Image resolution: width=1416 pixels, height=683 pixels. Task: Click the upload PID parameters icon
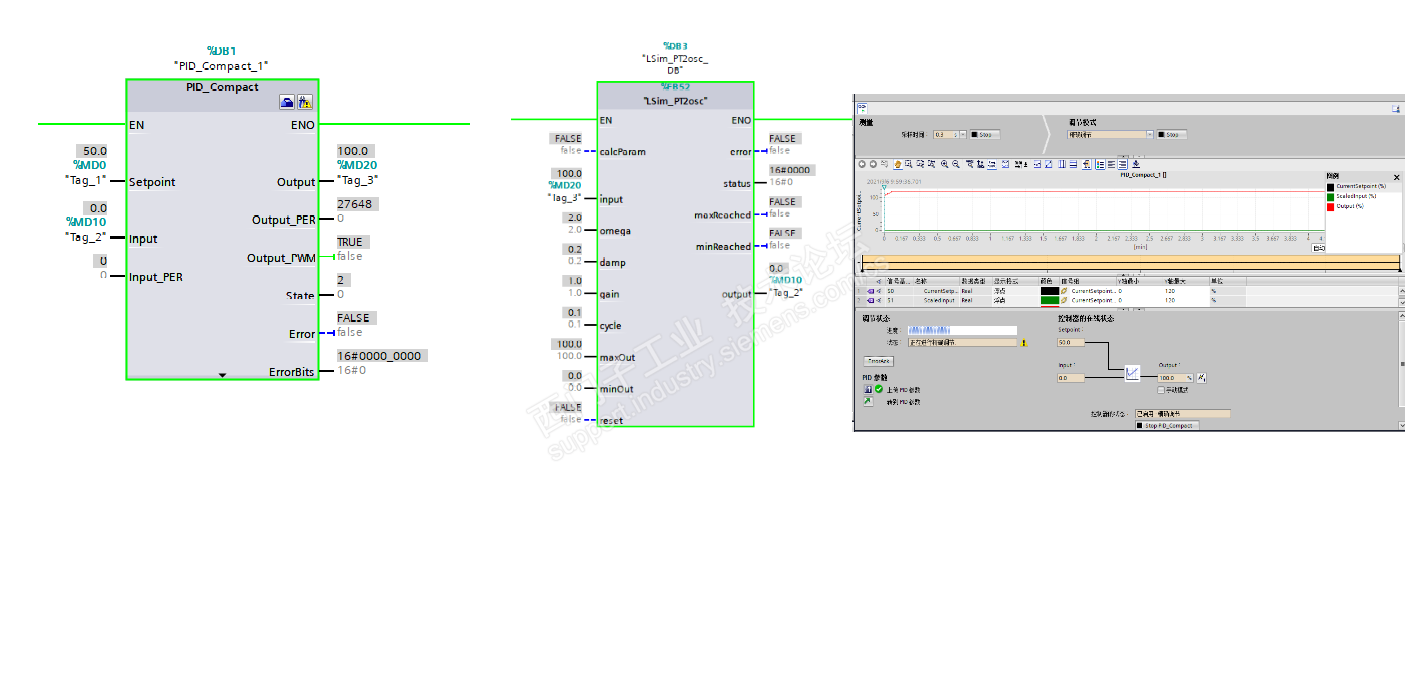(x=868, y=389)
